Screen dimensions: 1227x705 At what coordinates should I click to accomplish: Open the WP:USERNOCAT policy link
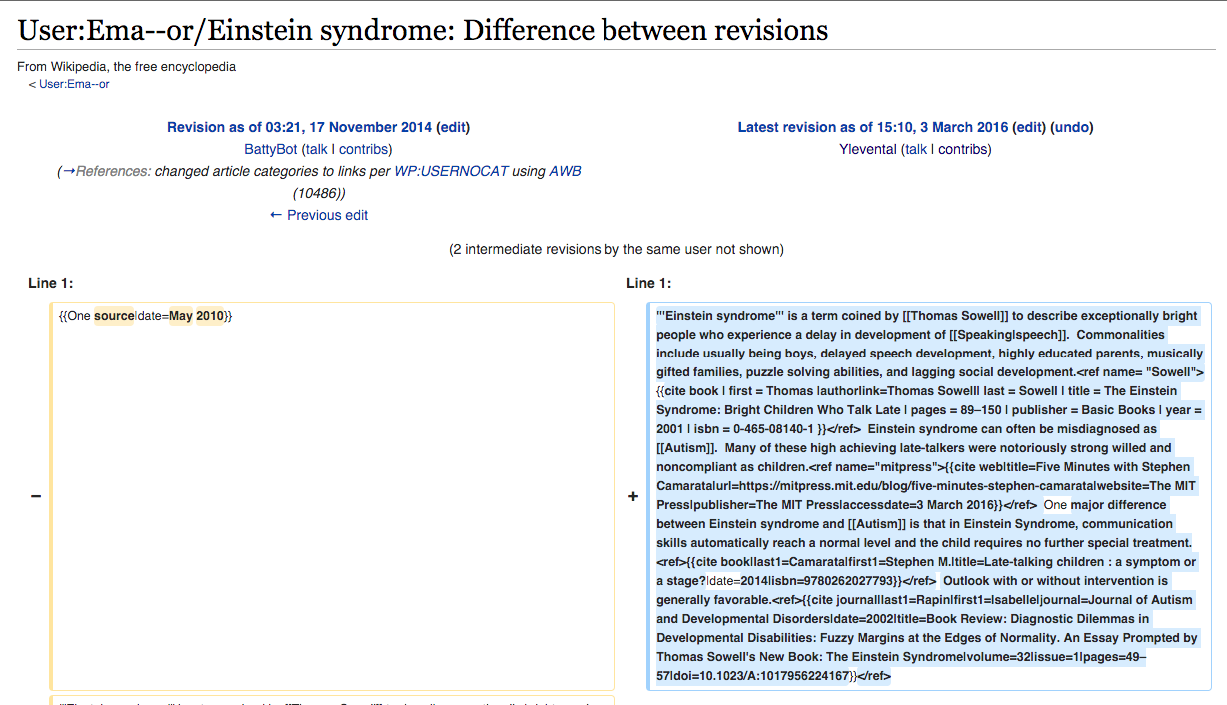coord(451,171)
